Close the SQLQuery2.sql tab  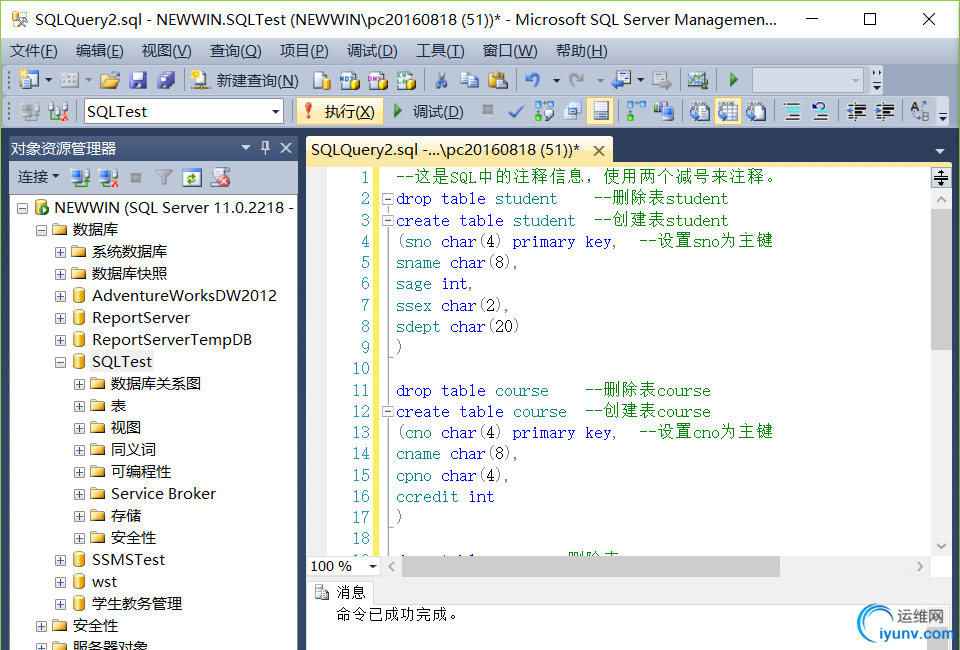point(599,151)
